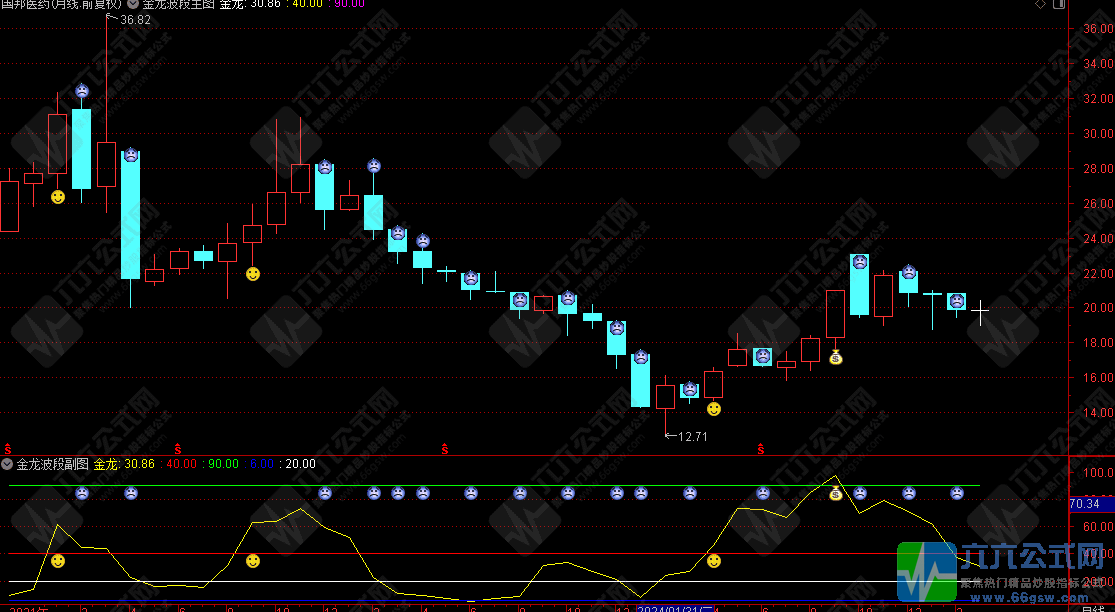Screen dimensions: 1115x612
Task: Click the 金龙波段主图 indicator name
Action: click(x=178, y=5)
